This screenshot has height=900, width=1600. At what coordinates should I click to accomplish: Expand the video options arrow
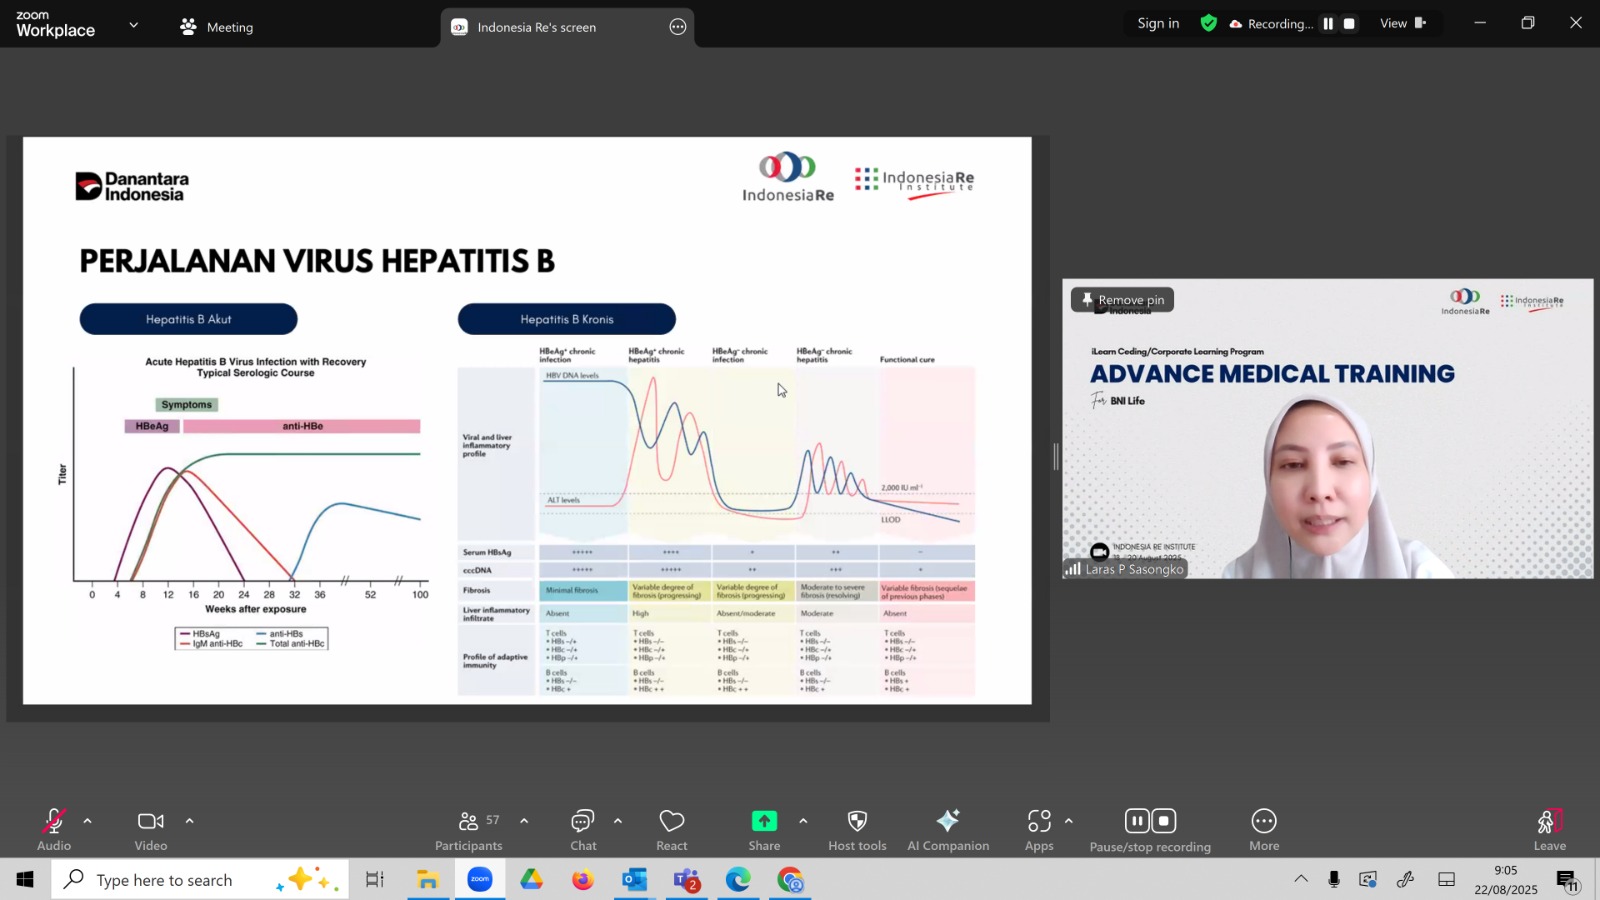tap(189, 821)
